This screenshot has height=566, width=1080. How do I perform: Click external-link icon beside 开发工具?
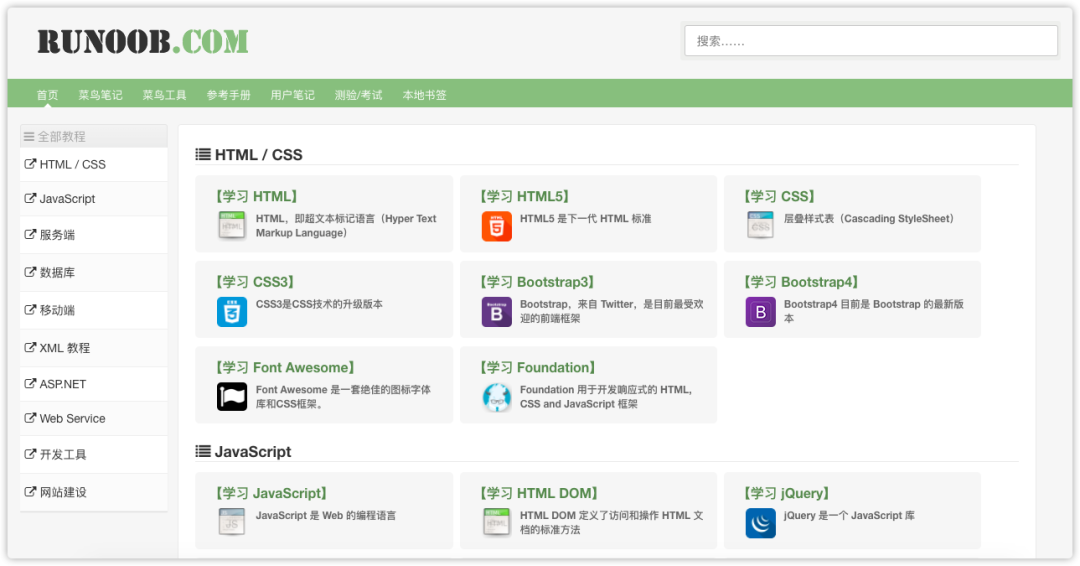(x=30, y=454)
